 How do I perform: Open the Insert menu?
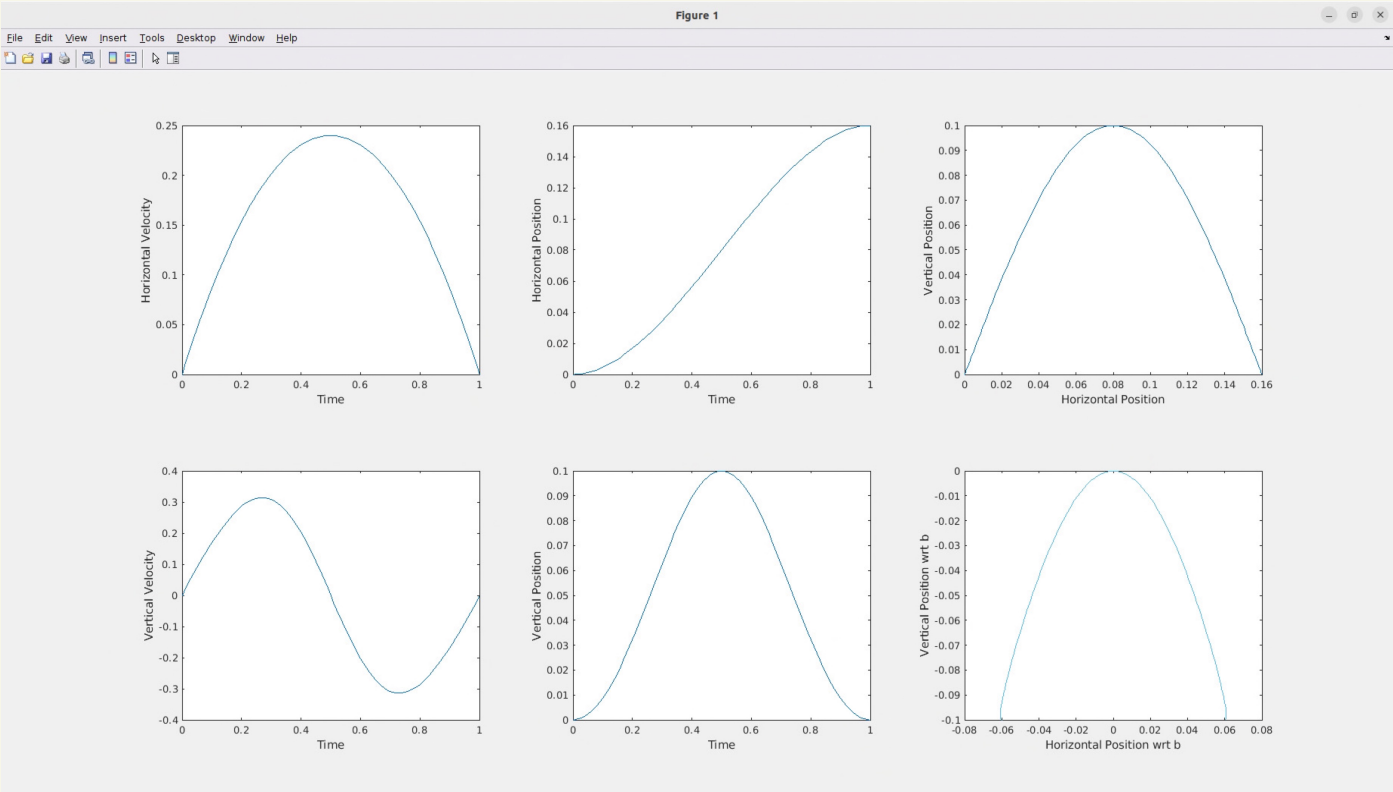tap(113, 38)
